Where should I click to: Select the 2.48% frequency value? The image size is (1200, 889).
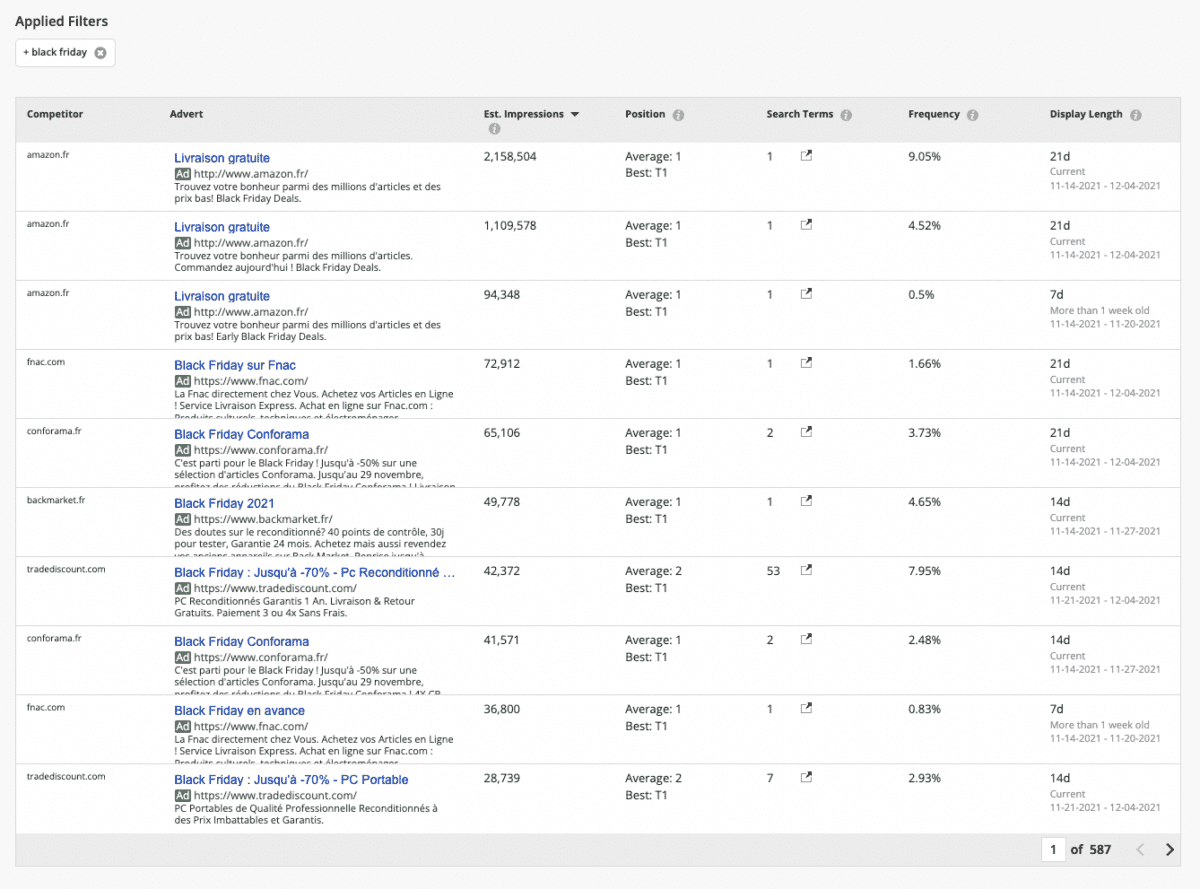pyautogui.click(x=924, y=640)
